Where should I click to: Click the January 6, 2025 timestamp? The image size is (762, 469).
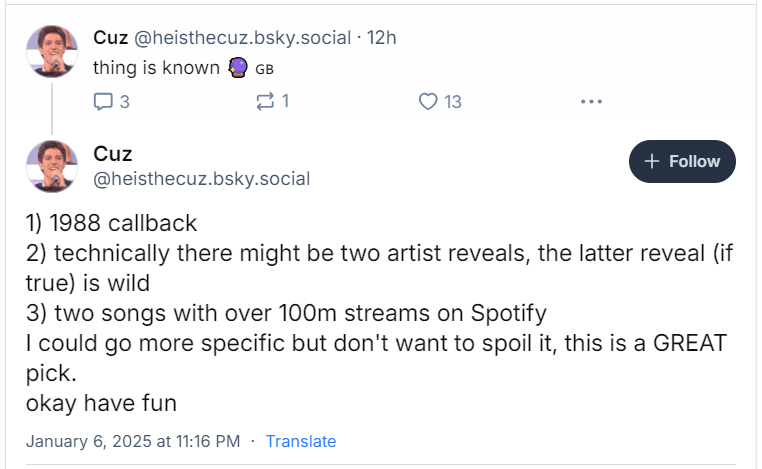[x=133, y=441]
